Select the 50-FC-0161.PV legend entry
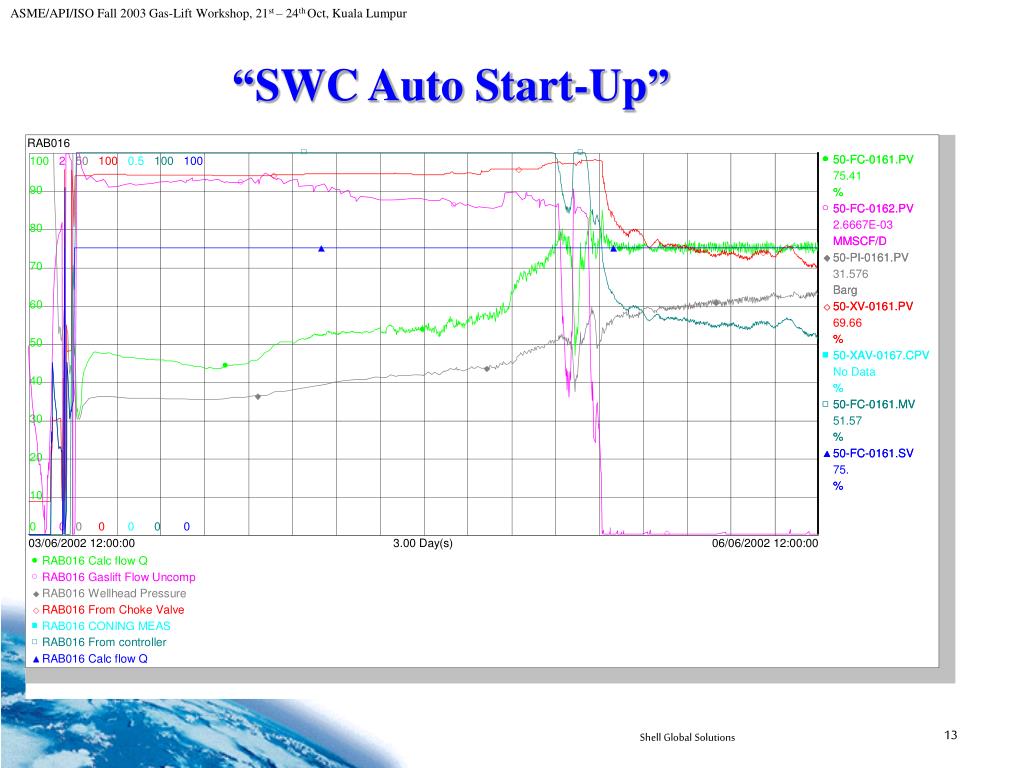 868,159
